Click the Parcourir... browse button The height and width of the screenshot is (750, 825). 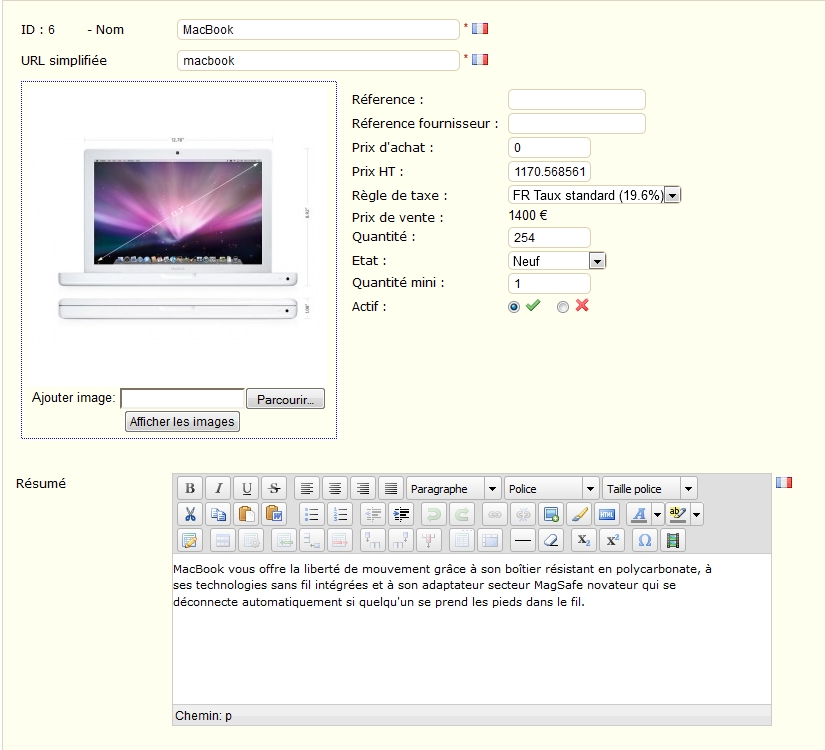coord(286,399)
